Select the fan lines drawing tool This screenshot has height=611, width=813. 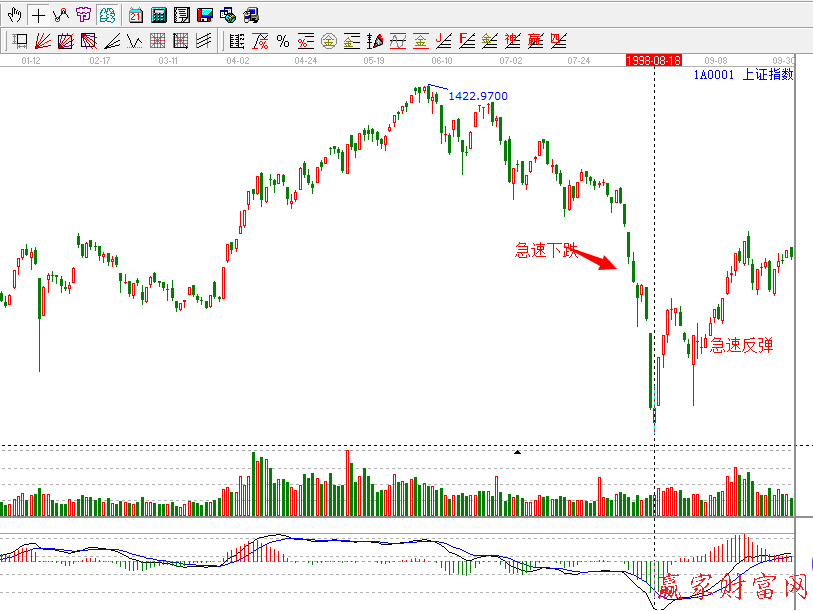point(43,41)
